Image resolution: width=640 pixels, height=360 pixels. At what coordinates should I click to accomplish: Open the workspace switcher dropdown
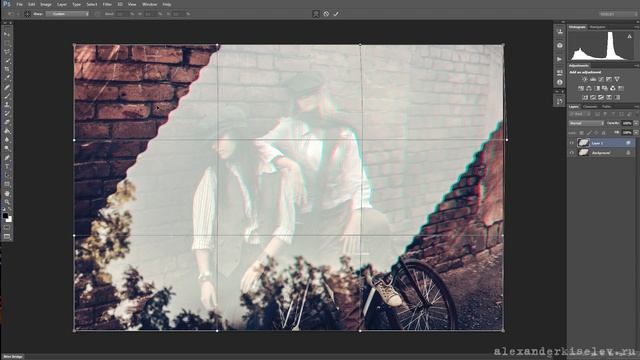618,14
